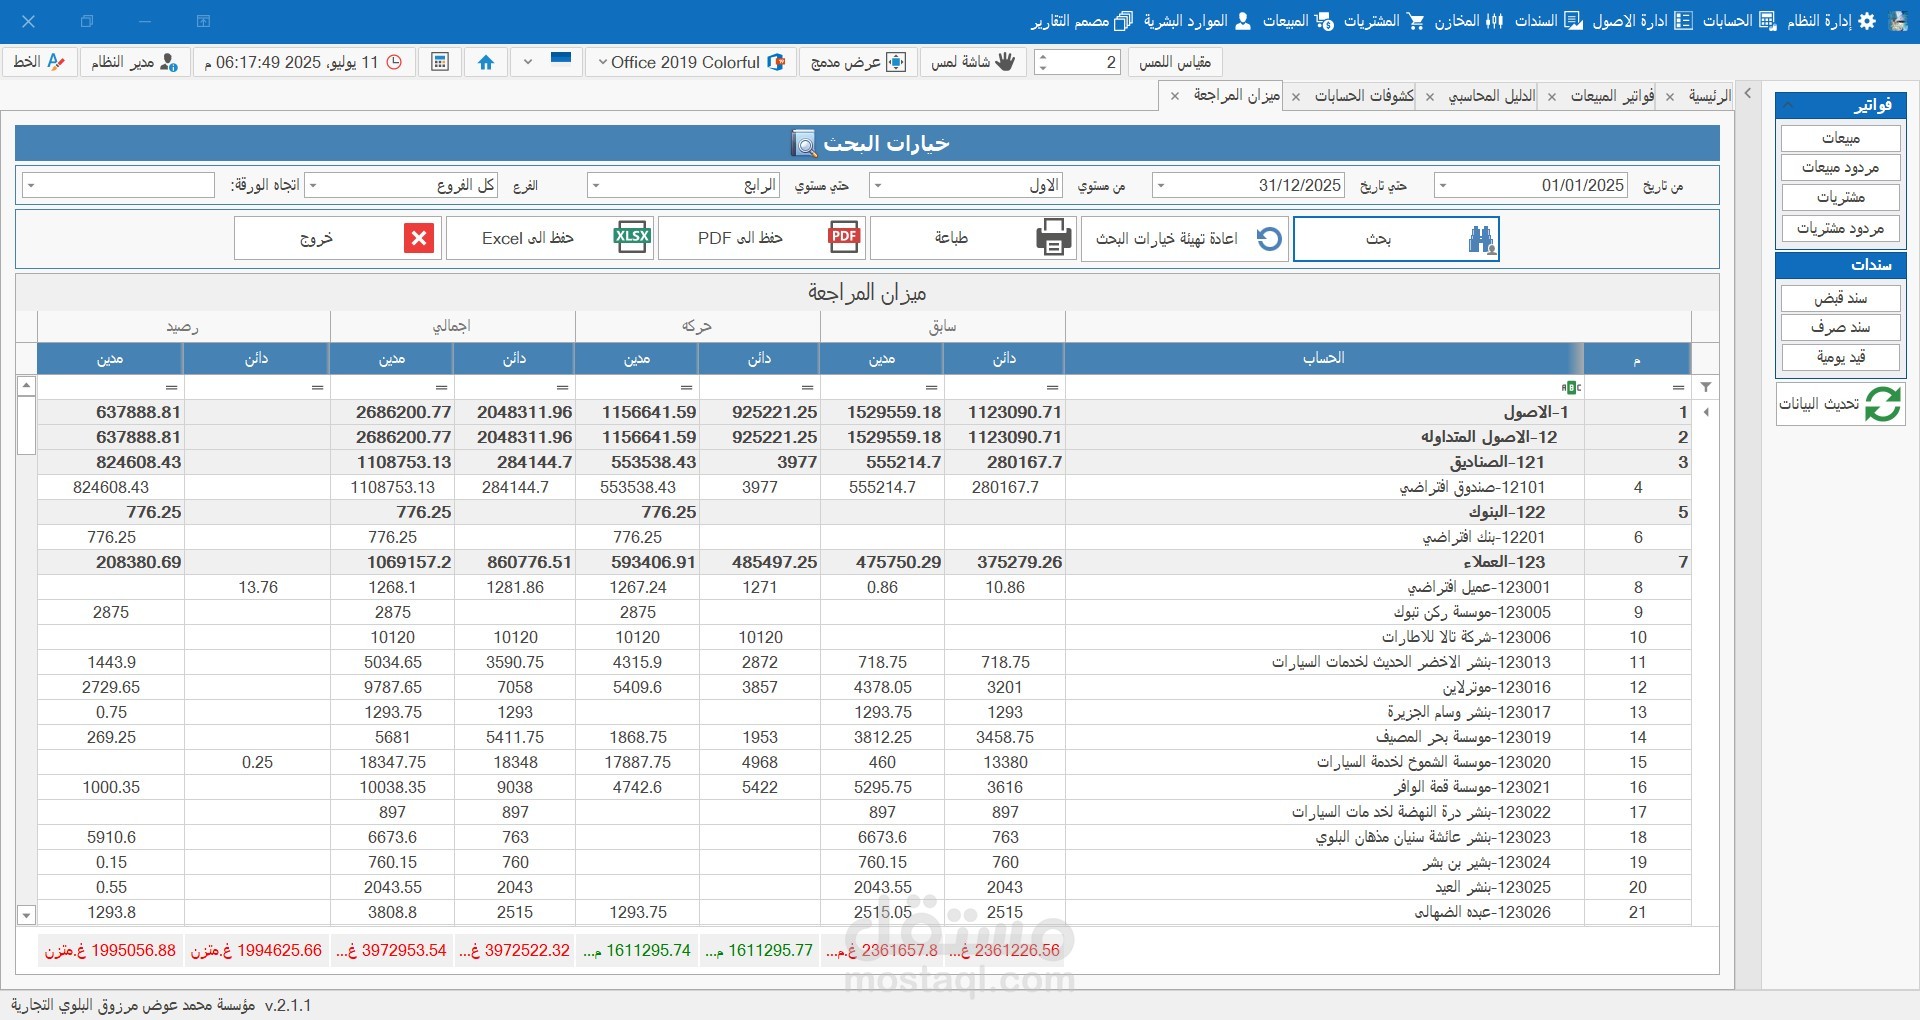
Task: Open the branch dropdown (كل الفروع)
Action: pyautogui.click(x=313, y=186)
